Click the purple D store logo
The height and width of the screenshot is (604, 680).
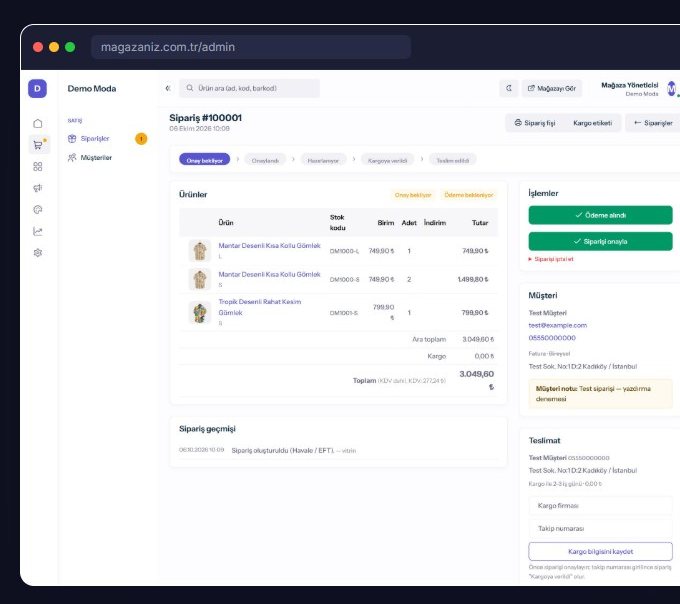point(37,88)
